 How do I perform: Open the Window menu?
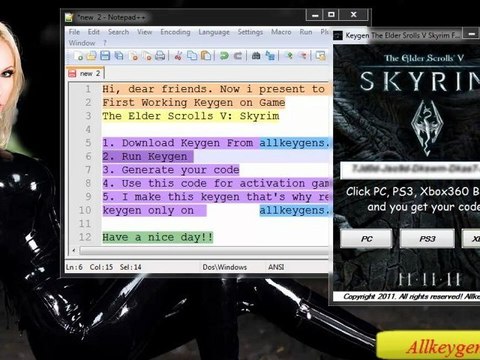pos(82,43)
